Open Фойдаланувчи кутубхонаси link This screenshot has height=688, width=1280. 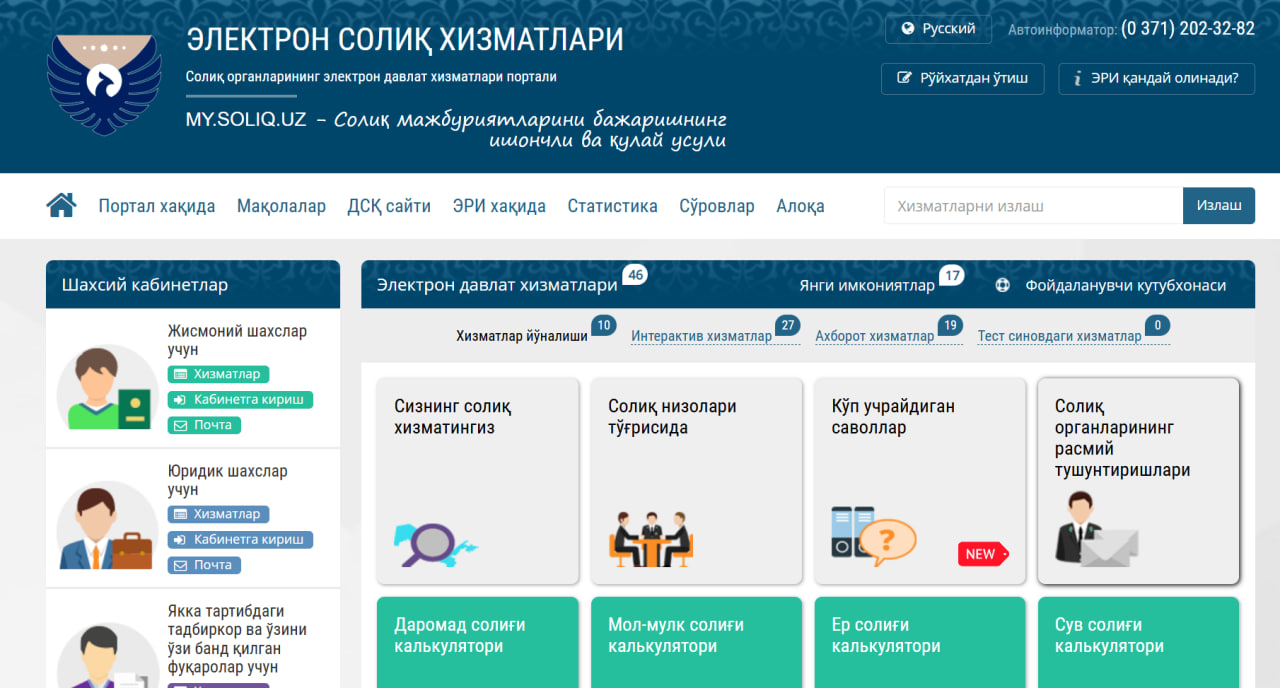point(1124,285)
